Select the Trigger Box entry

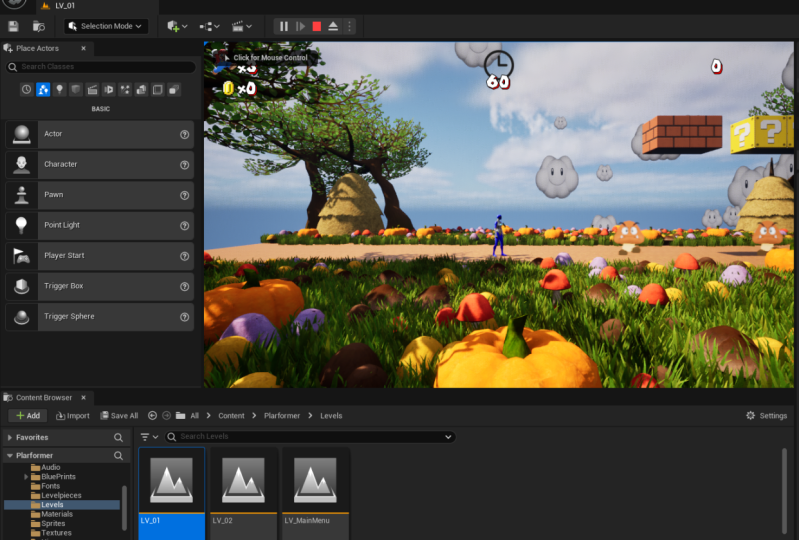[x=99, y=286]
